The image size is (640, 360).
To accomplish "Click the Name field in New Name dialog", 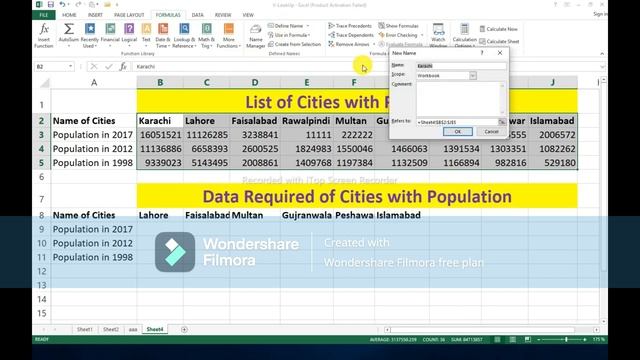I will (461, 66).
